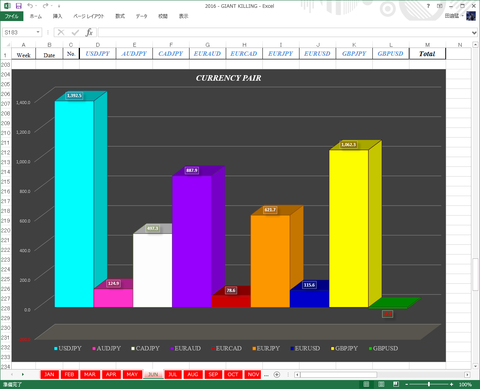Switch to the JAN sheet tab
Viewport: 480px width, 389px height.
click(49, 374)
